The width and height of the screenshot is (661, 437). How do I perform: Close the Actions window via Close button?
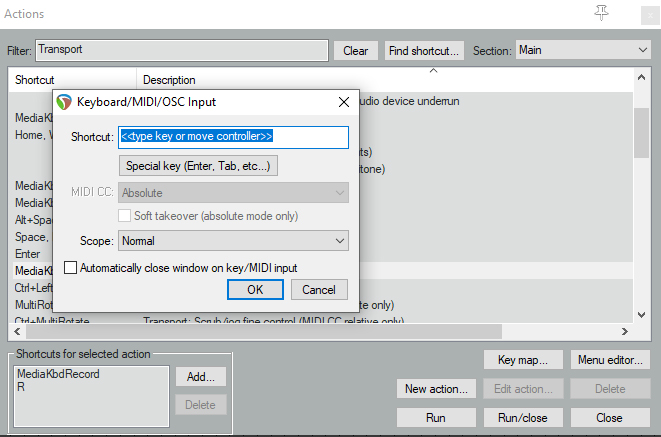[609, 418]
